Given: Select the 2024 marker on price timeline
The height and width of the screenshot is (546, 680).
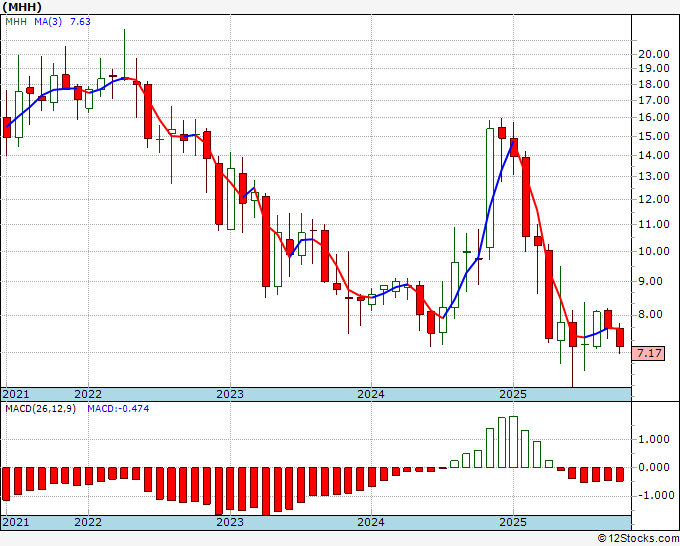Looking at the screenshot, I should [x=371, y=394].
